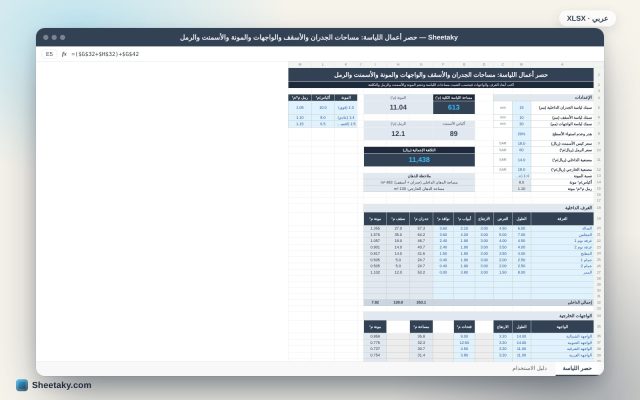Click the عربي - XLSX badge
The image size is (640, 400).
(587, 19)
